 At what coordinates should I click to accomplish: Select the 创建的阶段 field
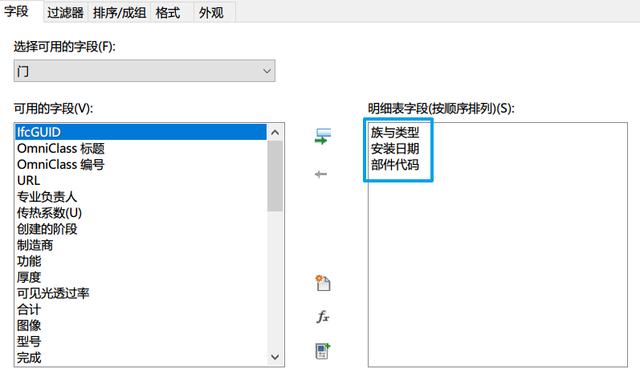(x=141, y=229)
